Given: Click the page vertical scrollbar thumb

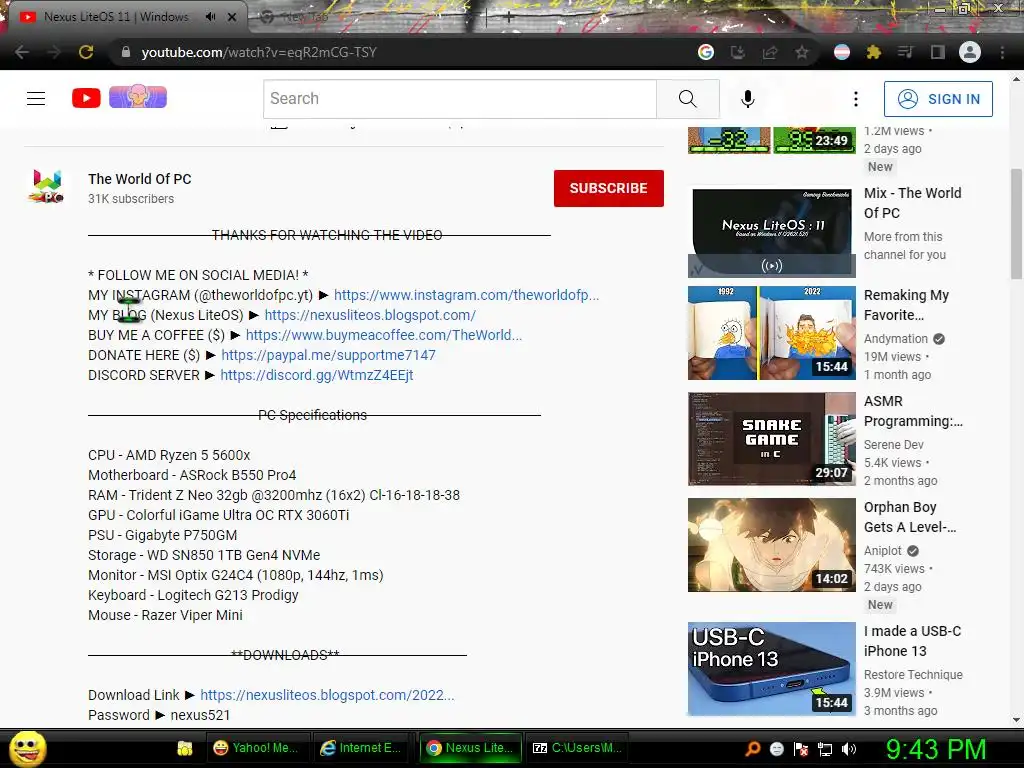Looking at the screenshot, I should point(1016,224).
